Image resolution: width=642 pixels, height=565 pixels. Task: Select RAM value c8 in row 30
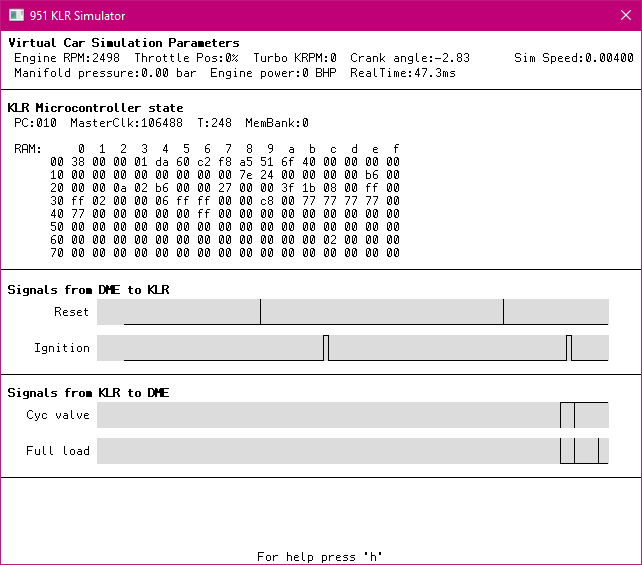(x=267, y=201)
